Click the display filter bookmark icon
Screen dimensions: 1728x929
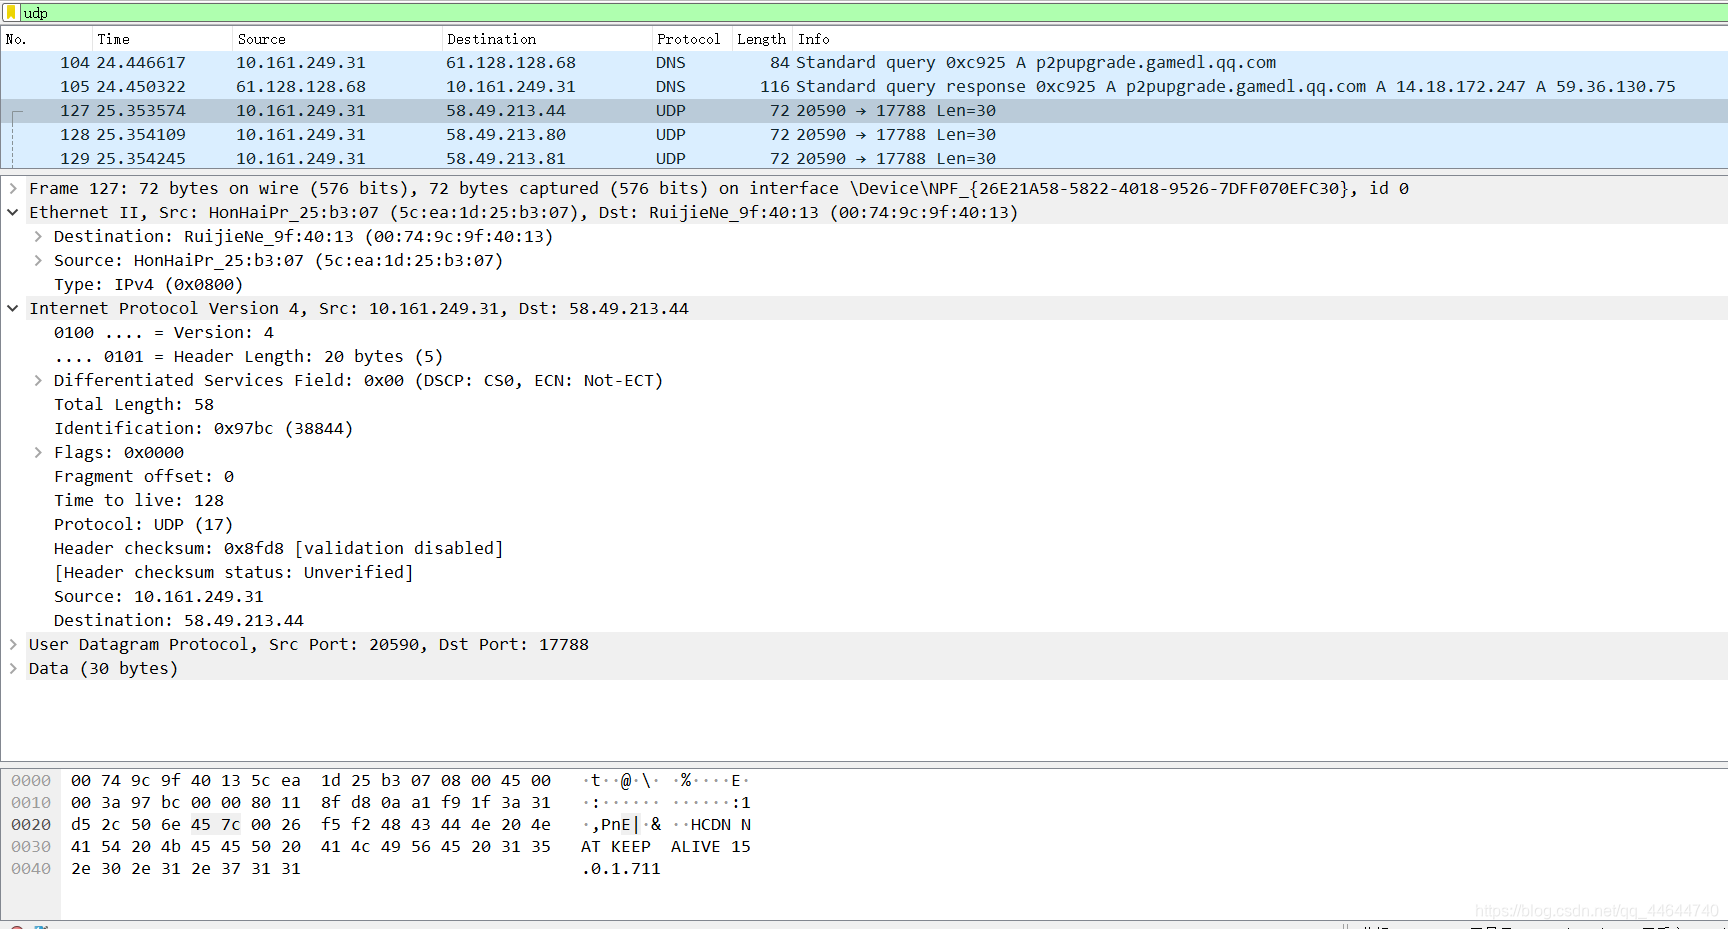point(11,12)
